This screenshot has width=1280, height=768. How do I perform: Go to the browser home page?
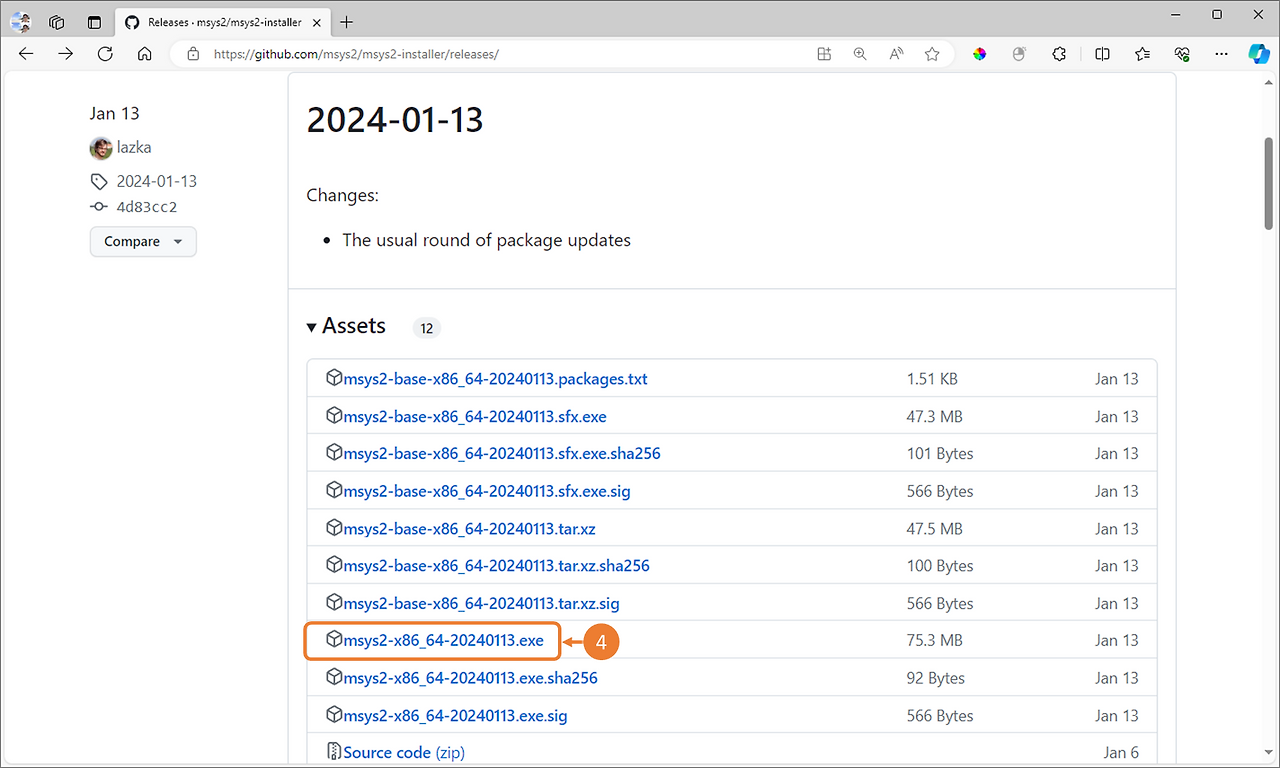point(145,54)
